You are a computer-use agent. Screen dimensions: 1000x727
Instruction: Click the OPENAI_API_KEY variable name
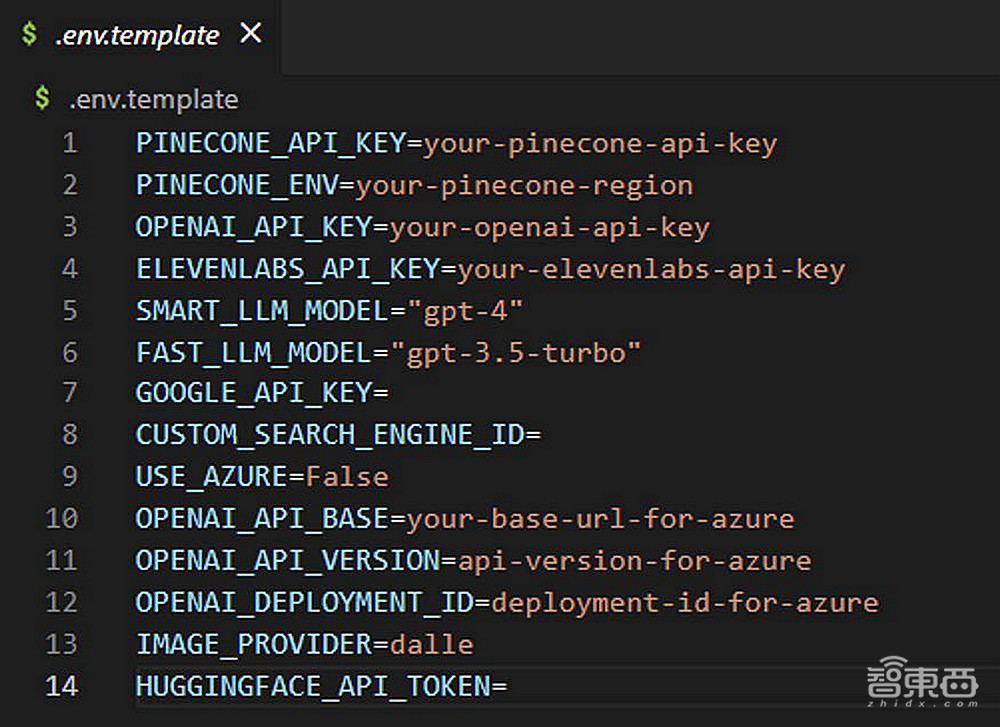(253, 227)
